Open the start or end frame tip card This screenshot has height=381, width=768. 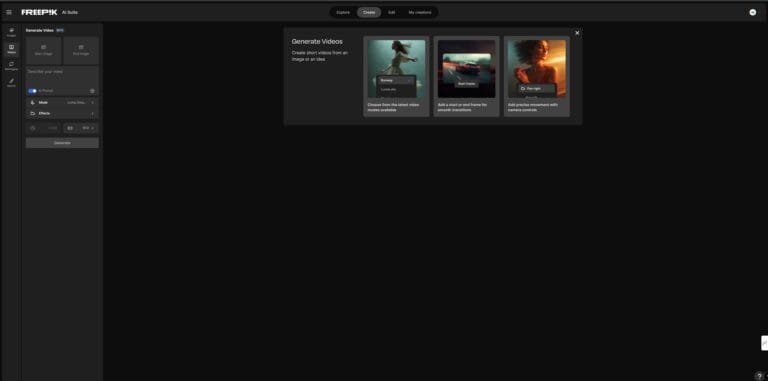466,76
